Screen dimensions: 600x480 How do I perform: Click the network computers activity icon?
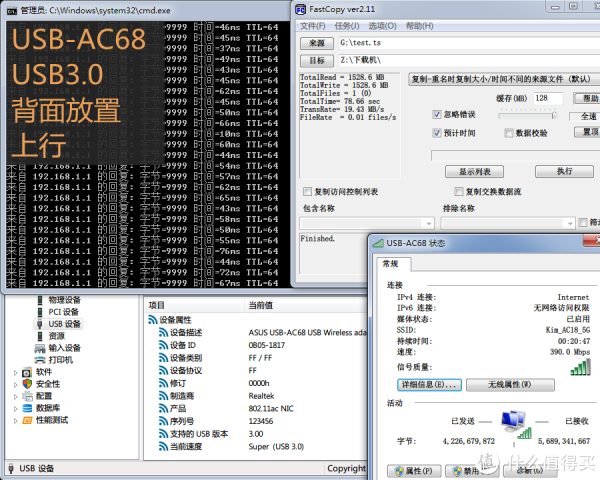pyautogui.click(x=516, y=424)
